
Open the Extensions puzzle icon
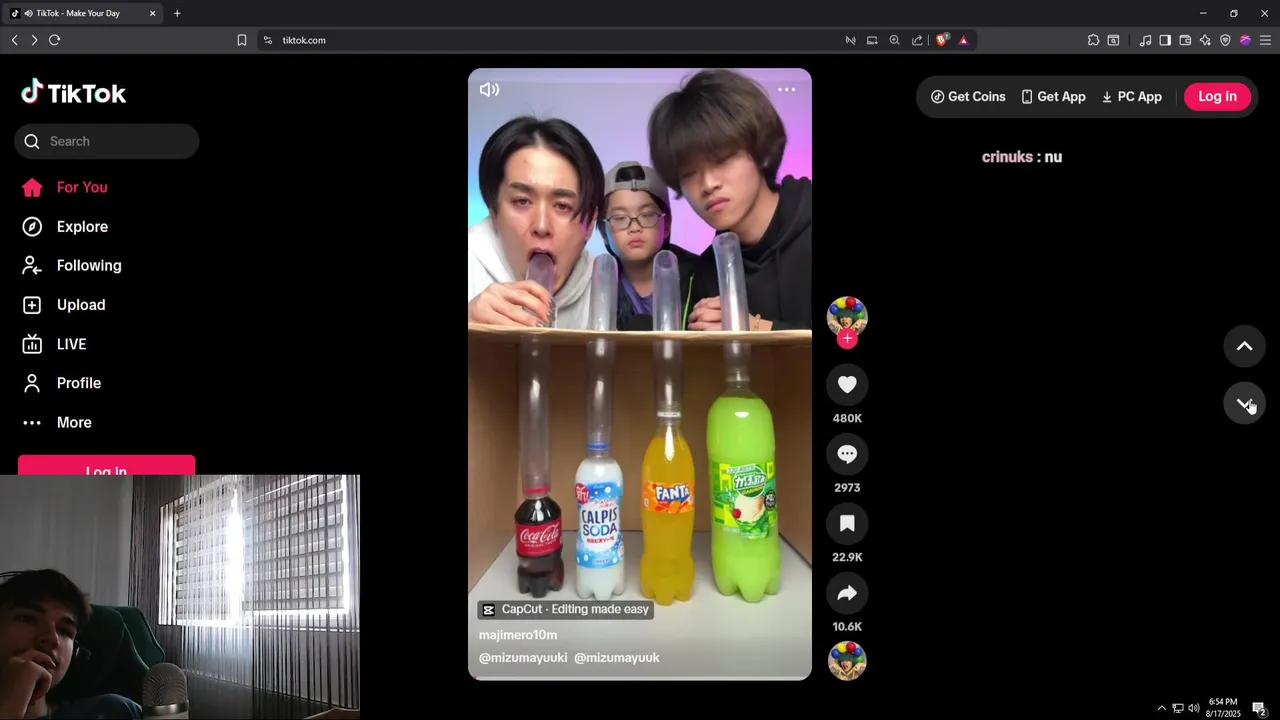tap(1093, 40)
